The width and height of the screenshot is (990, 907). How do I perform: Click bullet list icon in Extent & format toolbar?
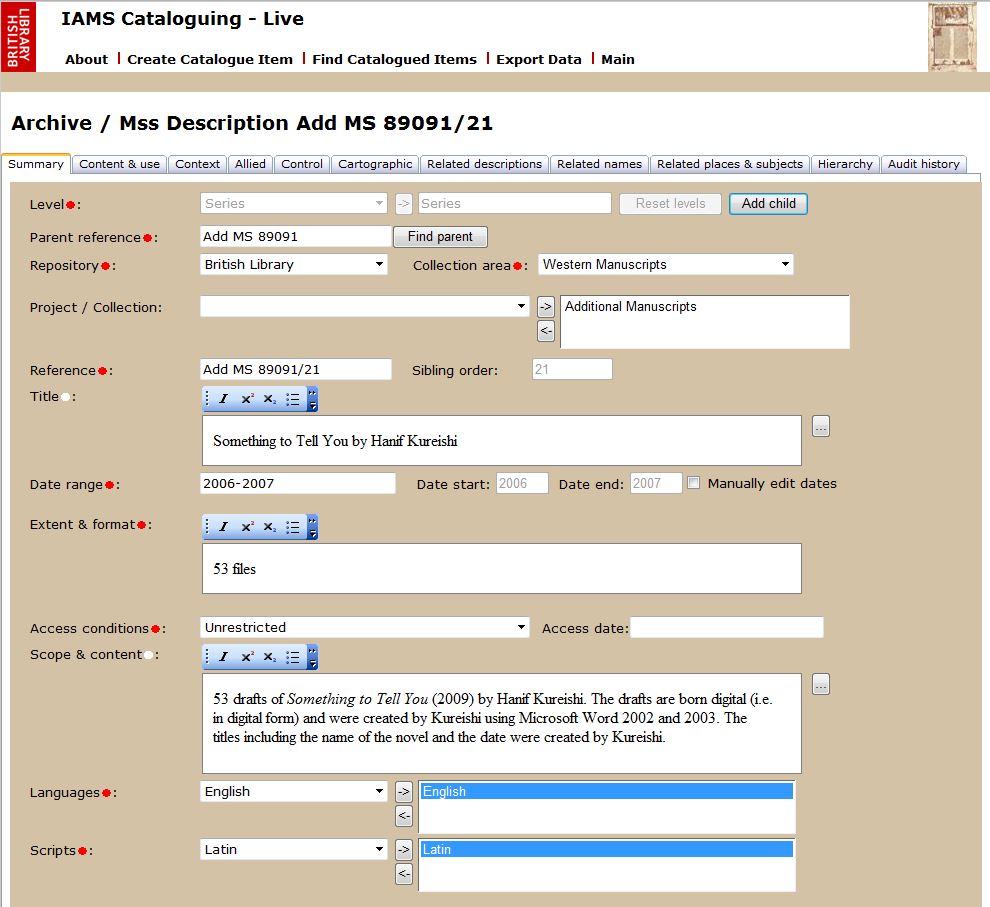(x=292, y=527)
